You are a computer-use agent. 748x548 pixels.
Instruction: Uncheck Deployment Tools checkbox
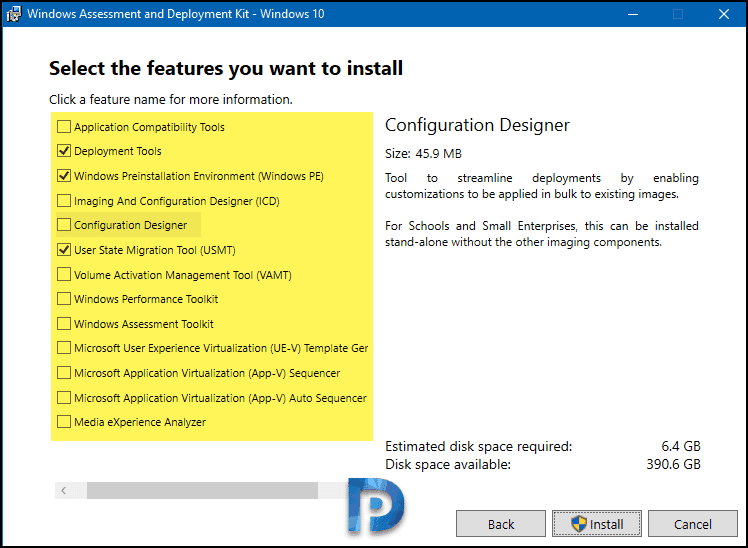pos(63,151)
